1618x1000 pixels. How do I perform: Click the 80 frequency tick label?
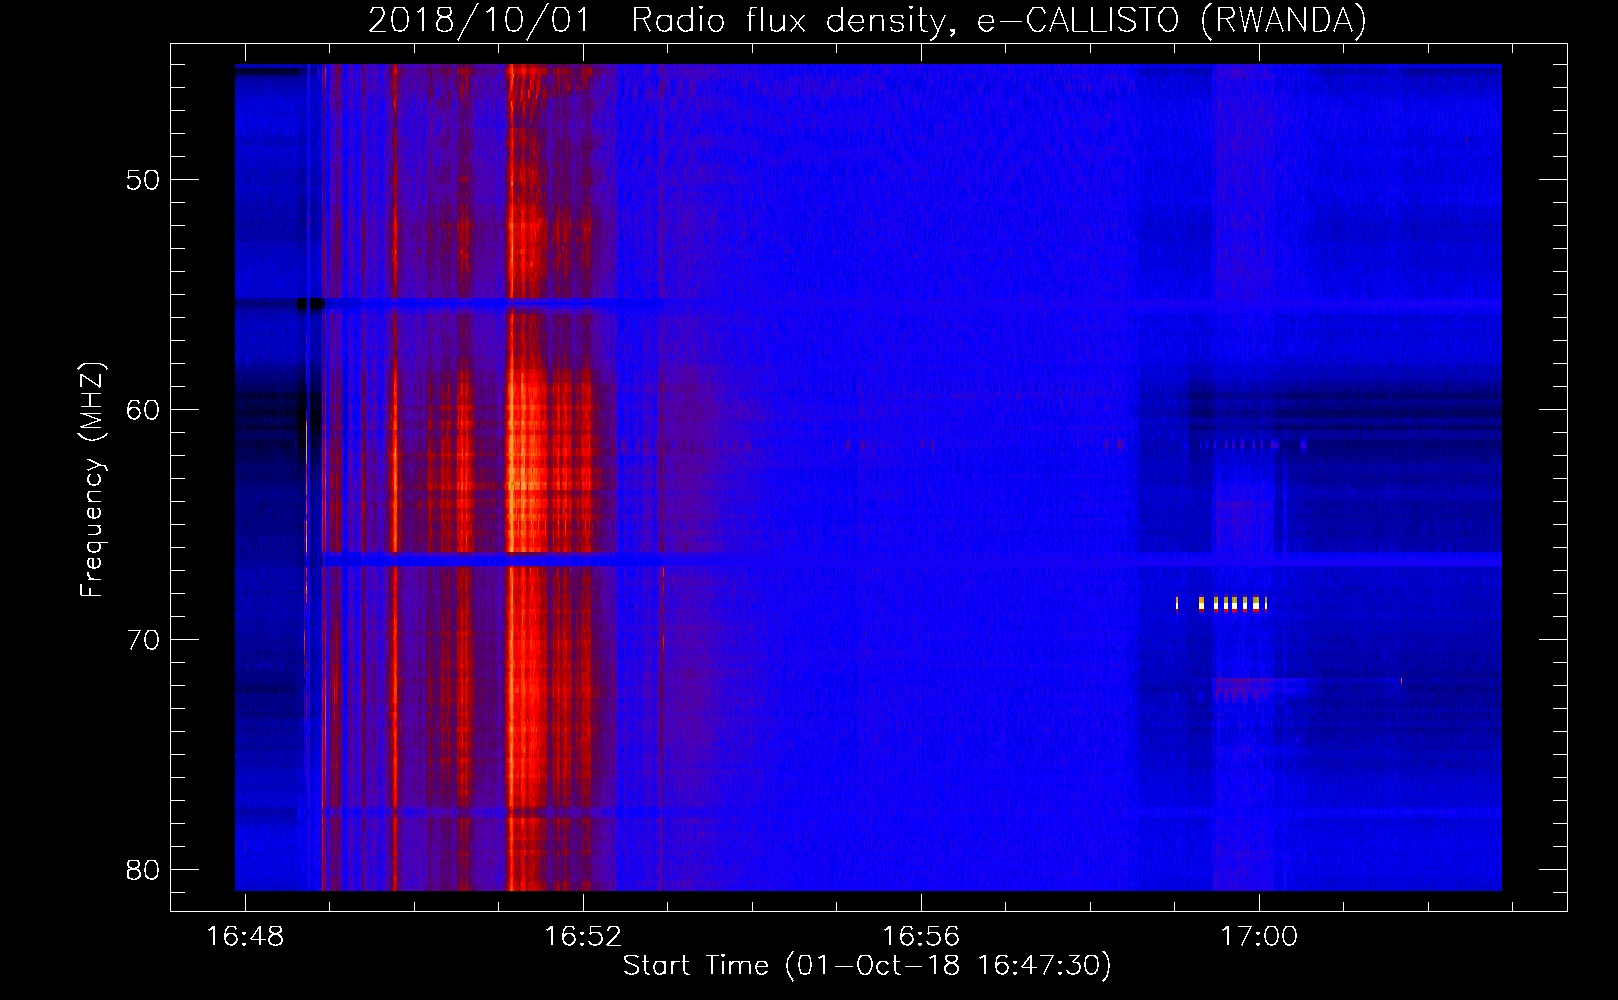[143, 870]
